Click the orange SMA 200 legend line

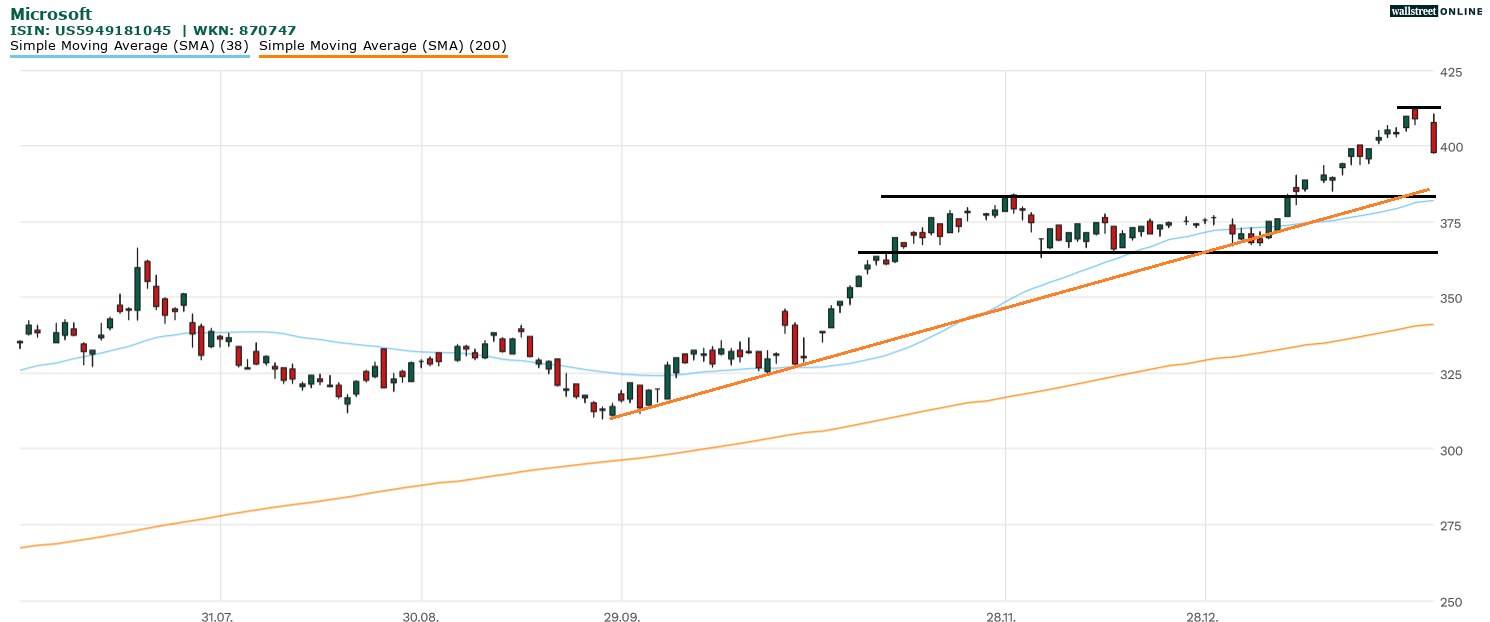[x=383, y=56]
